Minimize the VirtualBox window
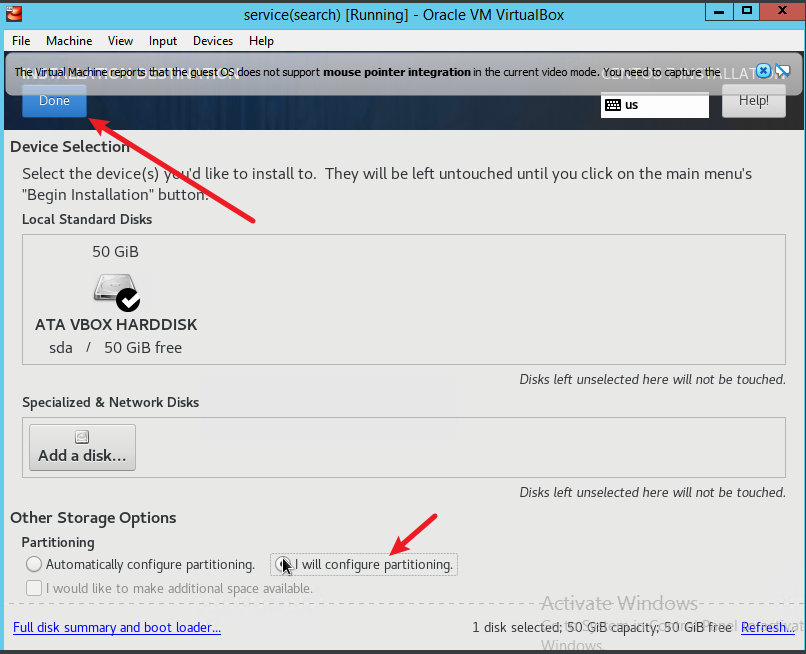The image size is (806, 654). (719, 11)
